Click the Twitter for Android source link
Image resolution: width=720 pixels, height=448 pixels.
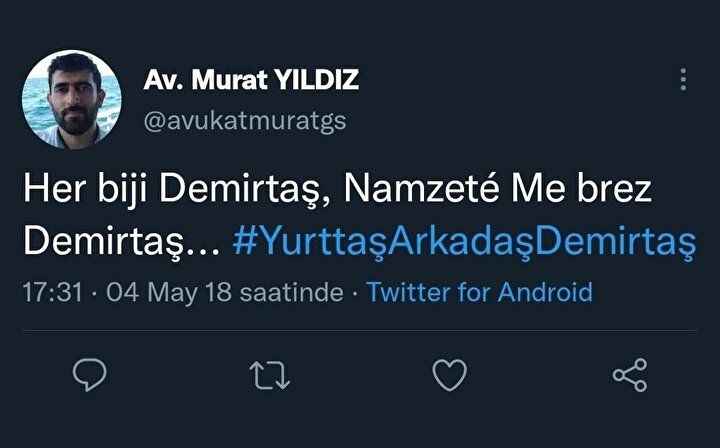click(x=479, y=292)
